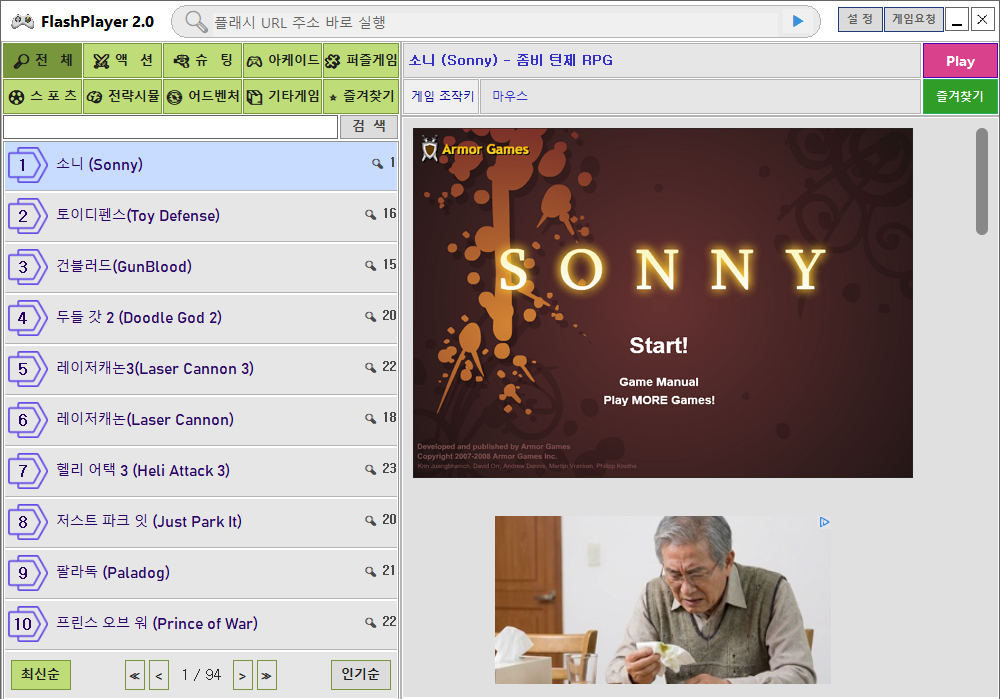Open the 게임요청 game request button
This screenshot has width=1000, height=699.
(x=913, y=19)
